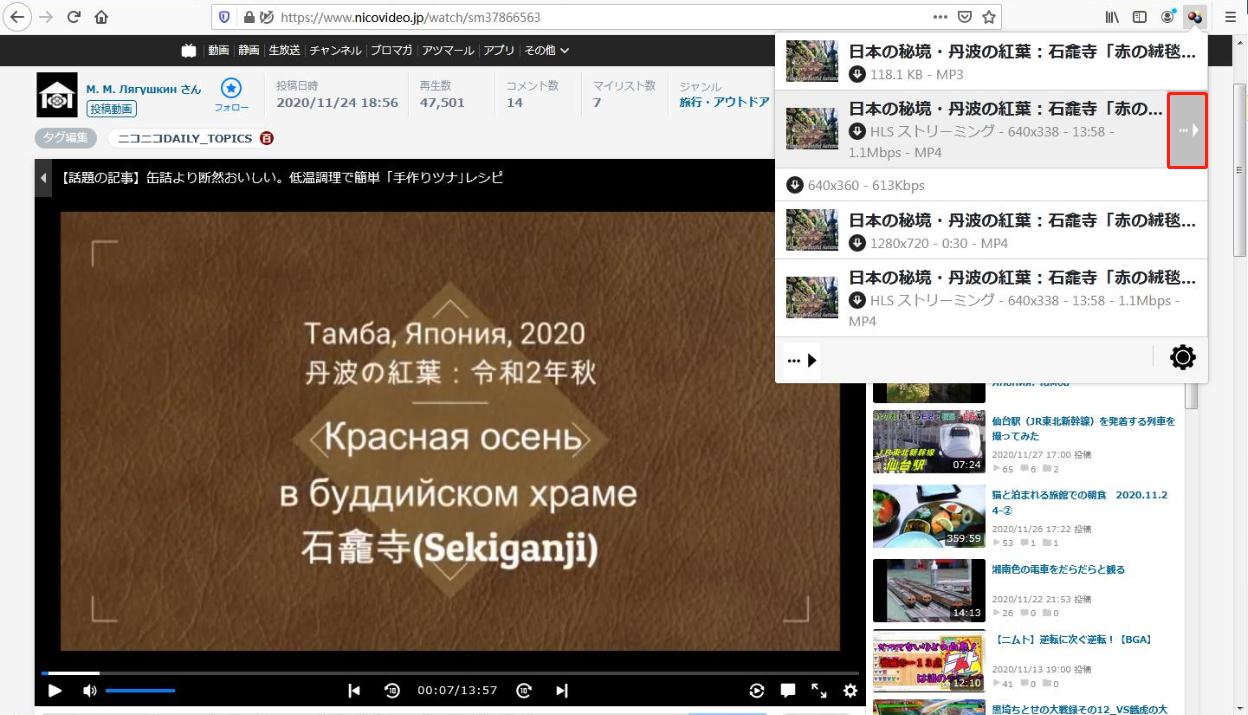Click the star Follow icon for uploader
This screenshot has width=1248, height=715.
[x=231, y=89]
